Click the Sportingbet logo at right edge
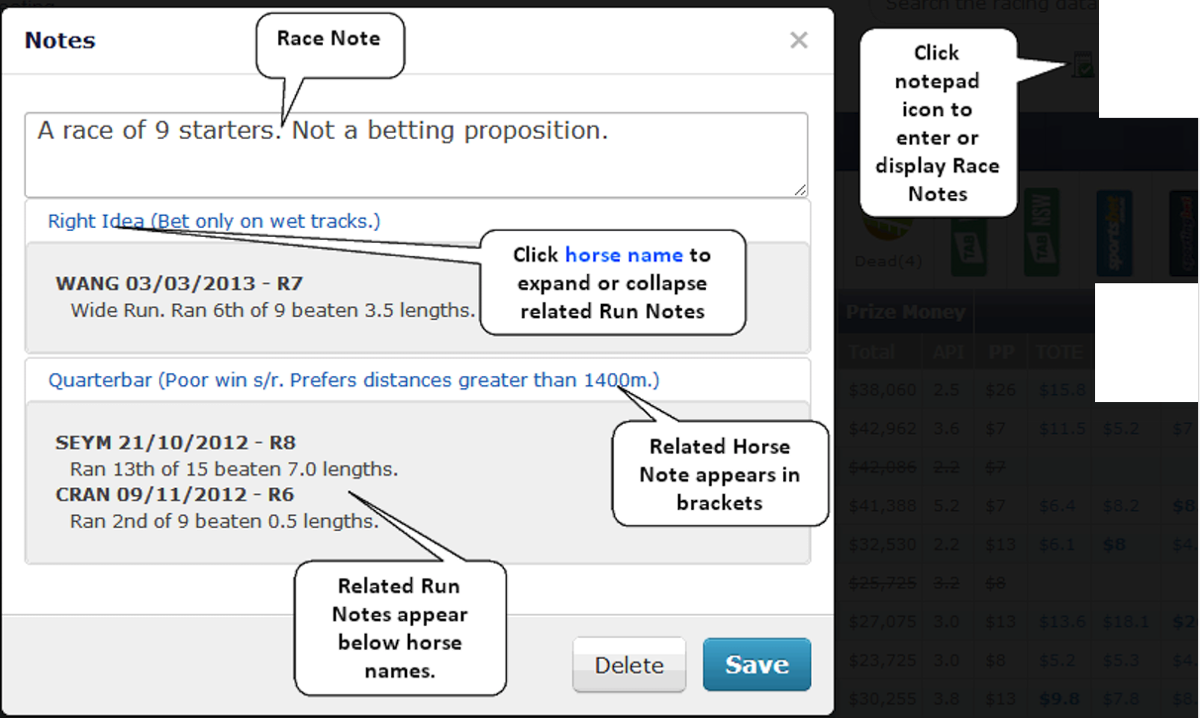 pos(1183,234)
